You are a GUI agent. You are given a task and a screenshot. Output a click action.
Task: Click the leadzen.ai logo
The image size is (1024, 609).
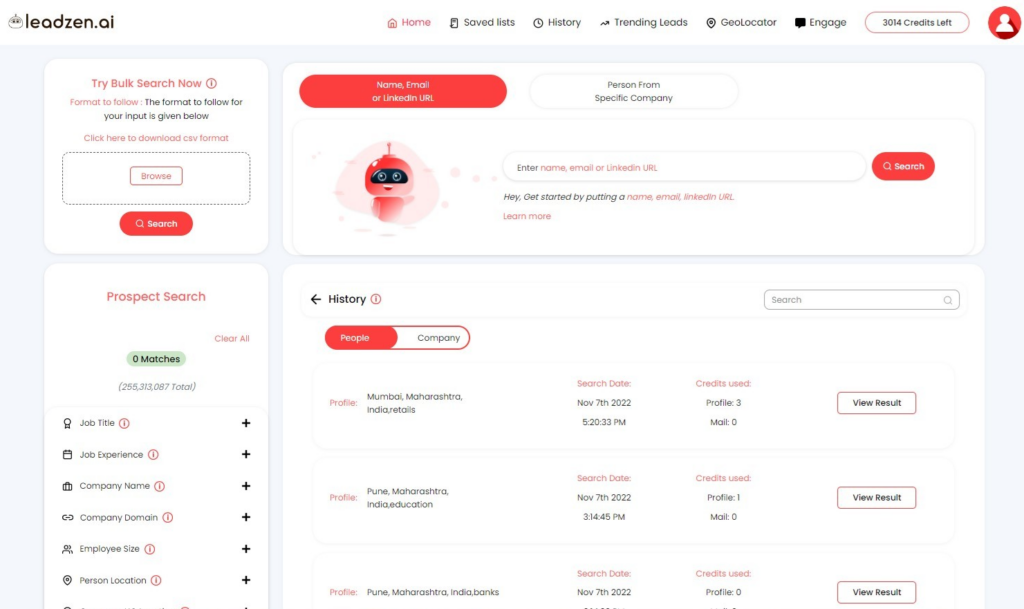coord(60,22)
